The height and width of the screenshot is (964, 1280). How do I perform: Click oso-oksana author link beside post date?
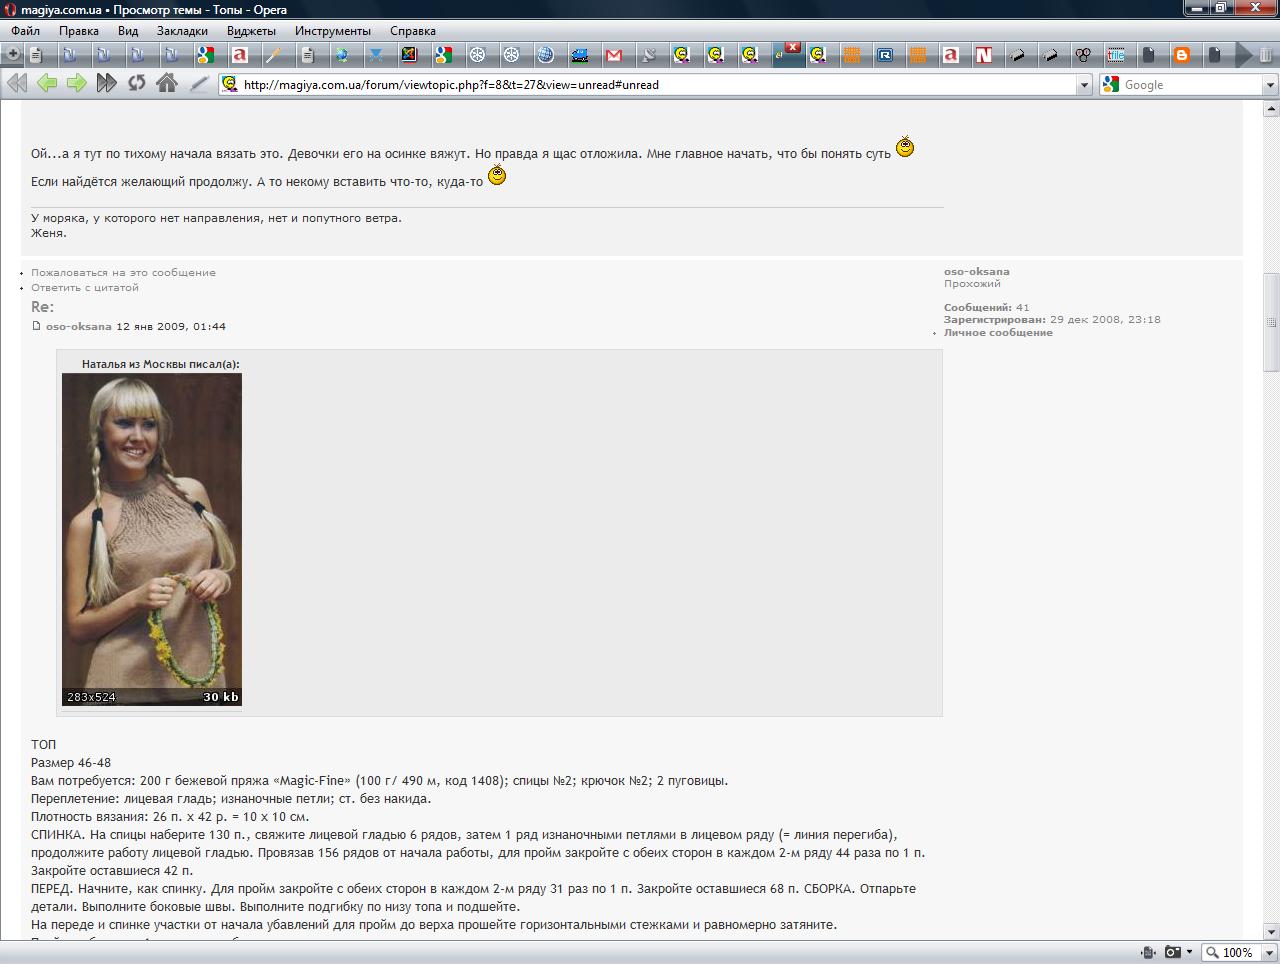pyautogui.click(x=79, y=326)
